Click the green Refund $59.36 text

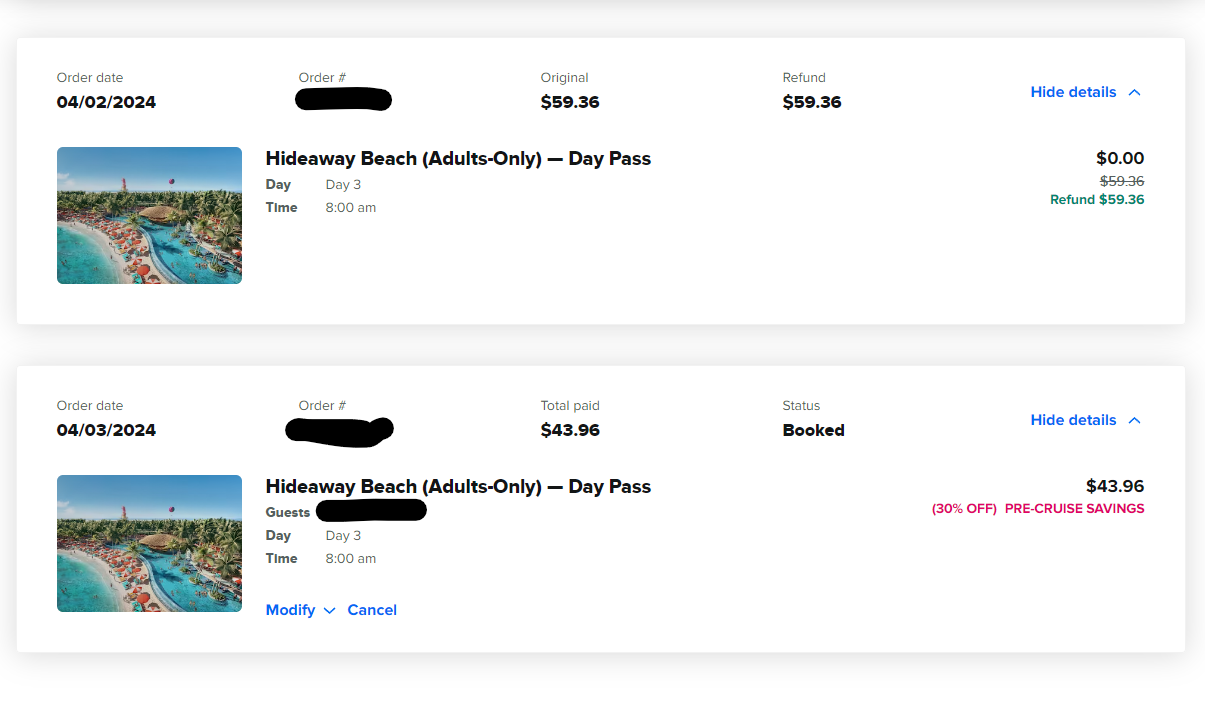click(x=1097, y=200)
